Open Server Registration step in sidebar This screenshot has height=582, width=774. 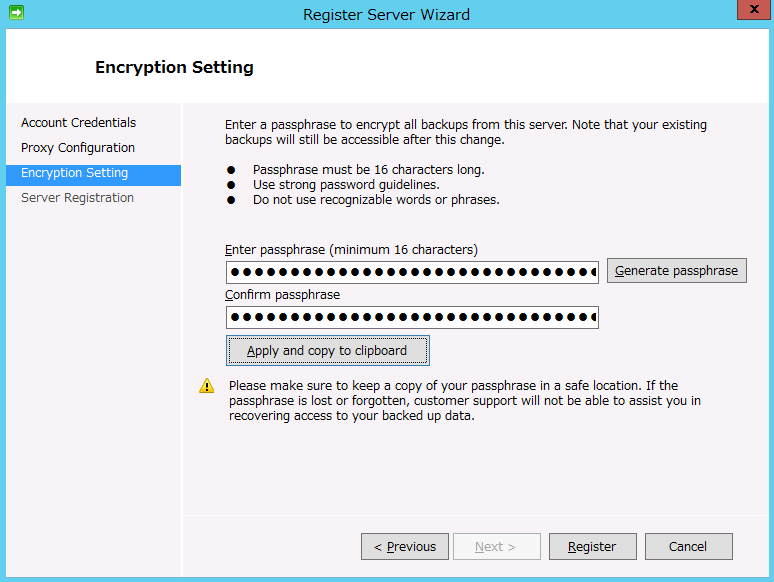pos(77,198)
